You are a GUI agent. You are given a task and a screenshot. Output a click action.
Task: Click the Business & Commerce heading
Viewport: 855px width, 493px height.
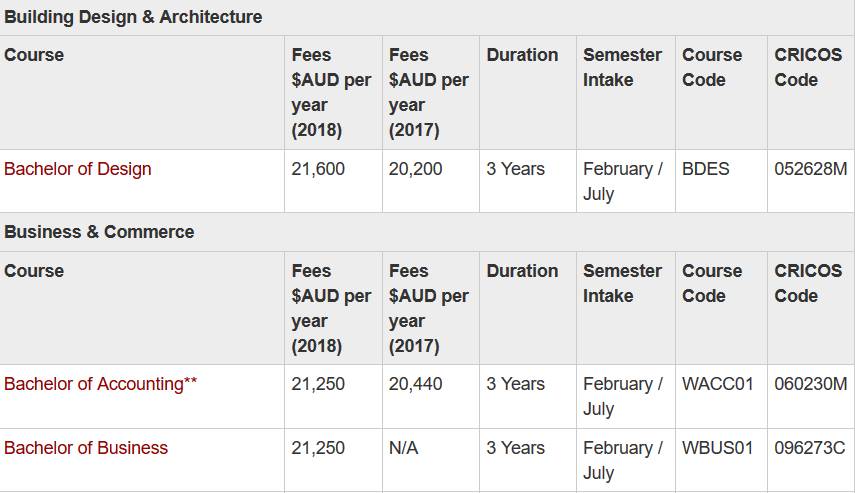point(99,232)
